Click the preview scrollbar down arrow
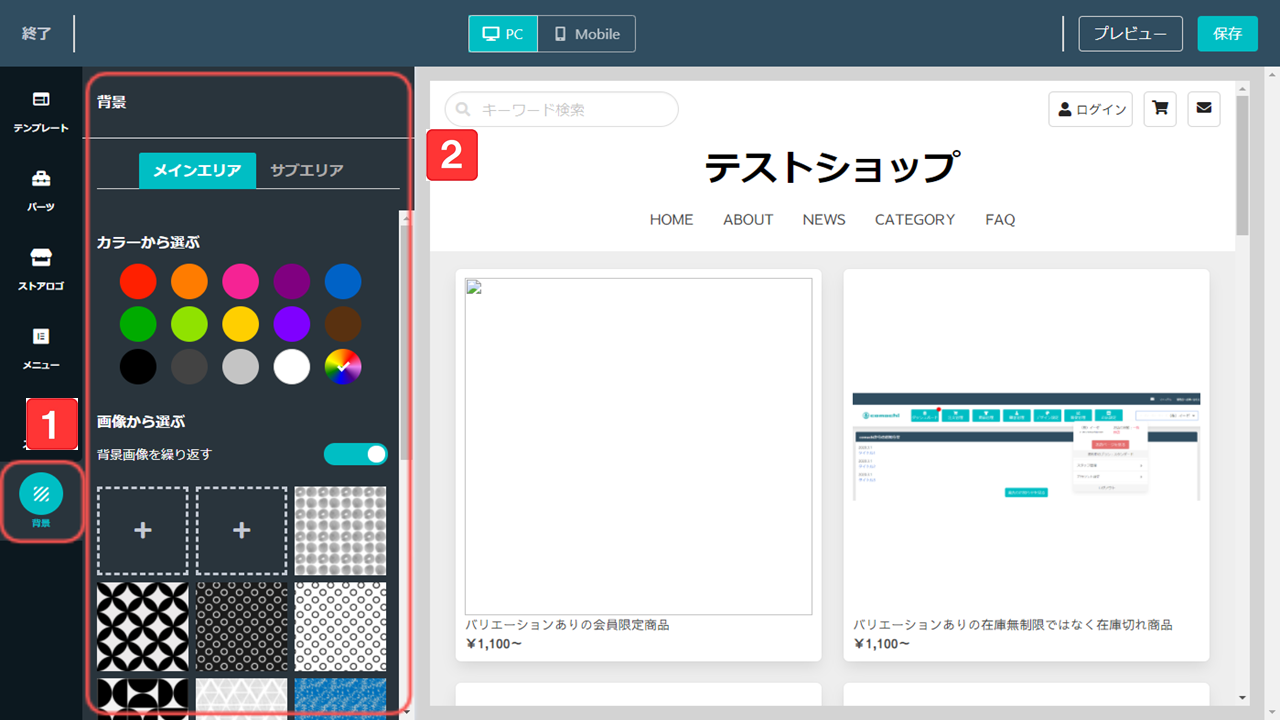This screenshot has height=720, width=1280. point(1242,697)
